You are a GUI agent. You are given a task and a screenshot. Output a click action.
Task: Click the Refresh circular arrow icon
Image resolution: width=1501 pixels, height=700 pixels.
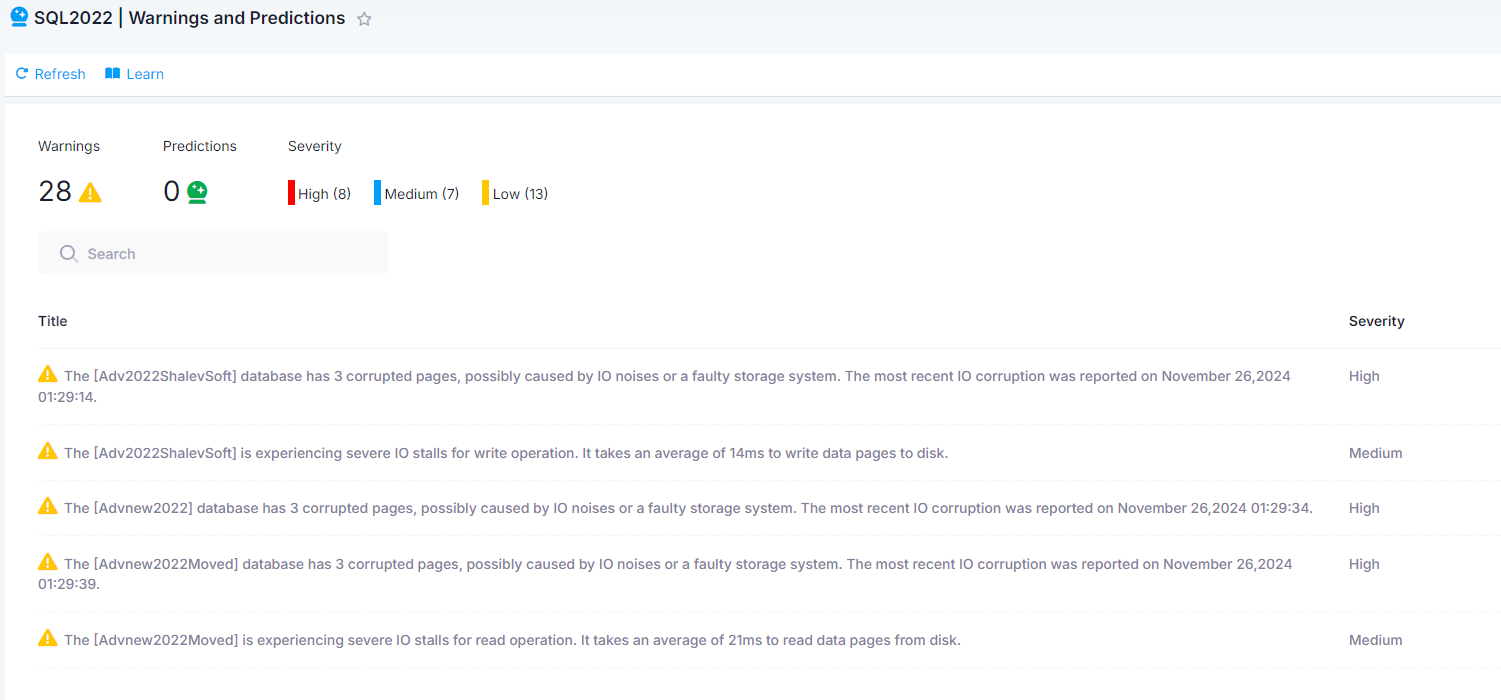(x=22, y=74)
